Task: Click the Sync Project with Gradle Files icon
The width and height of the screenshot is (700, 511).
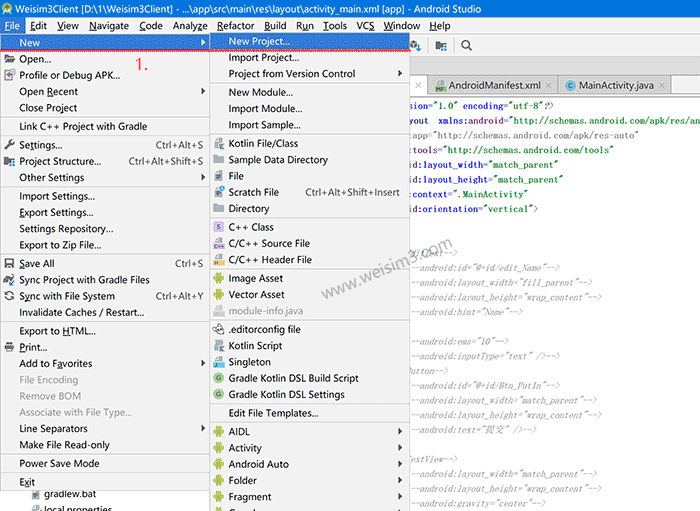Action: pos(9,280)
